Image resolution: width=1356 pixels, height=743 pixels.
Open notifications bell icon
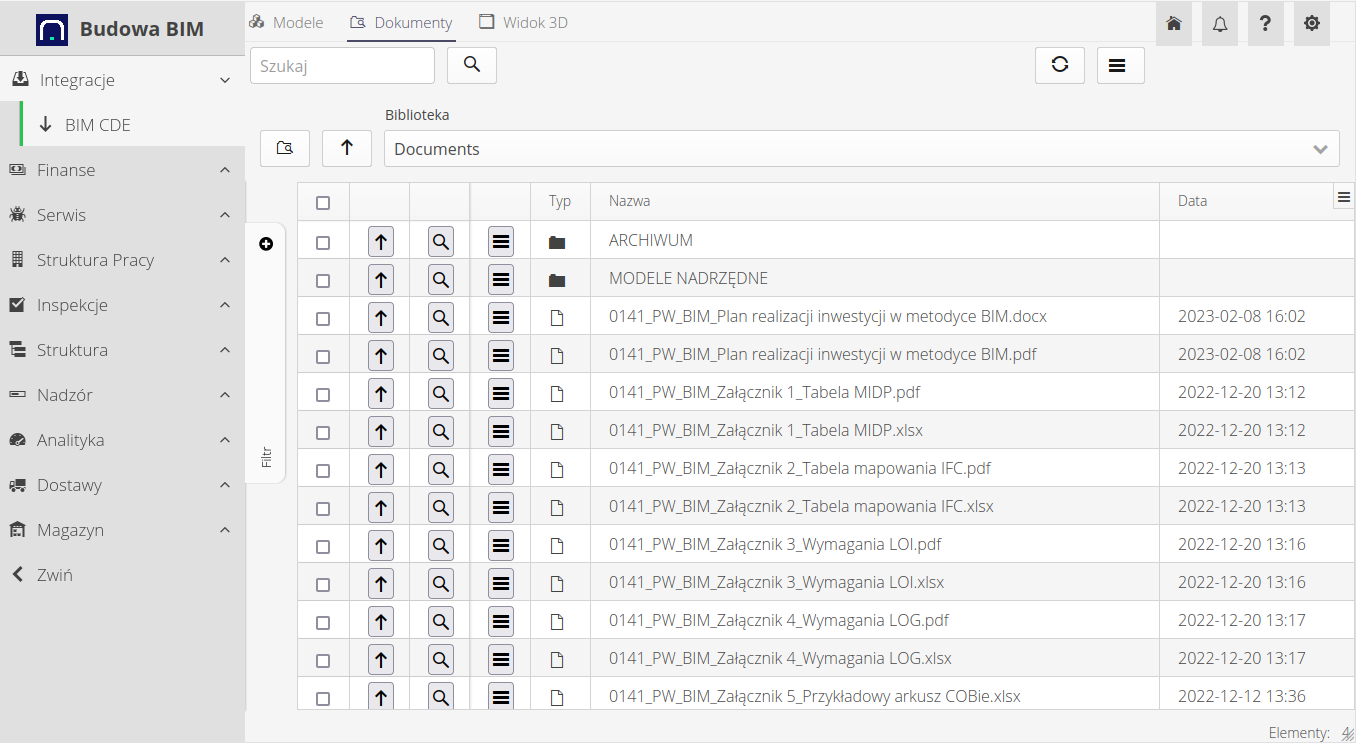click(x=1220, y=24)
